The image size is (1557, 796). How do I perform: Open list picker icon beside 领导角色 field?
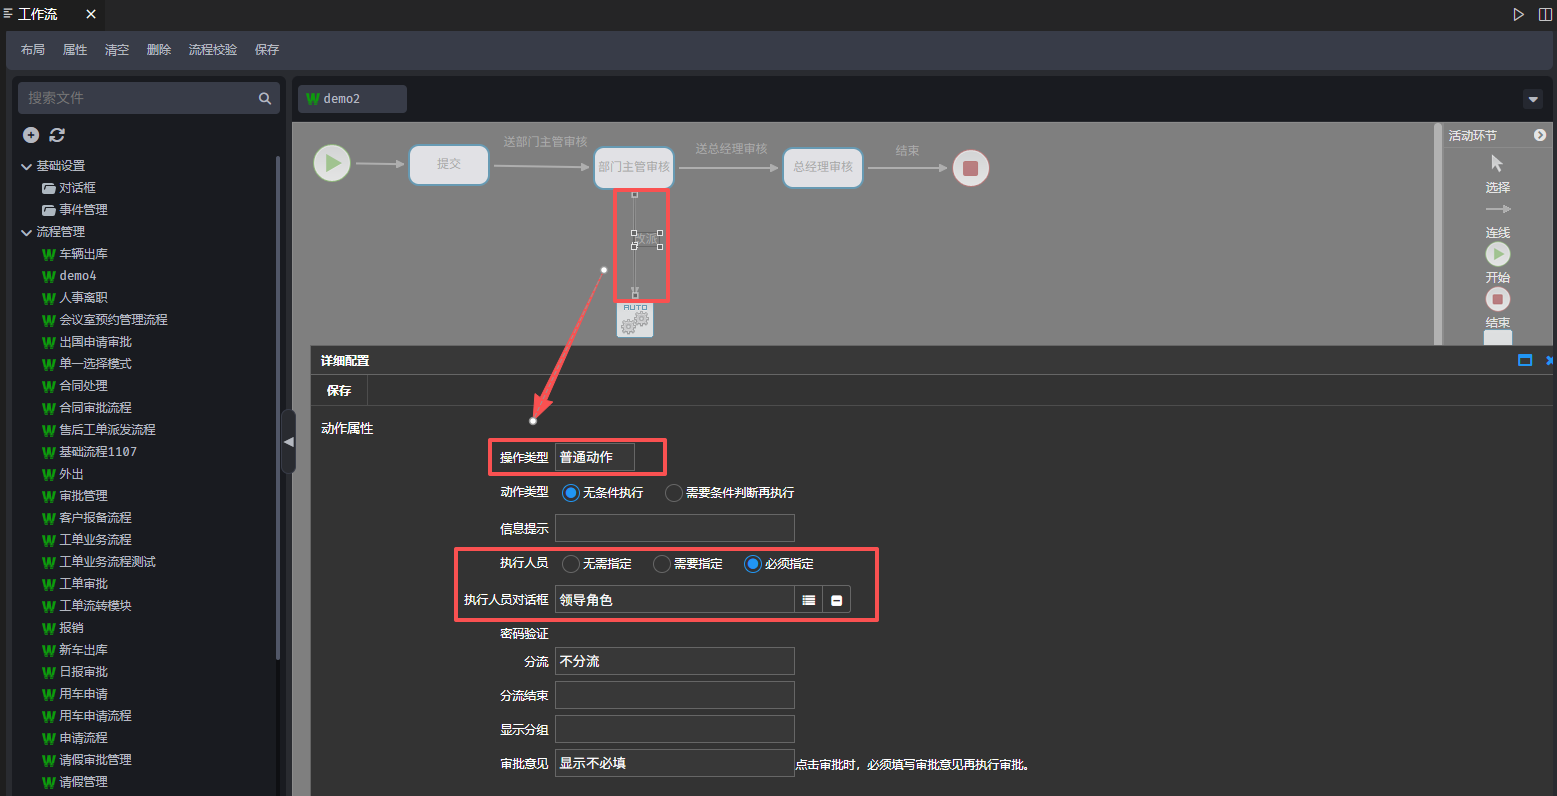coord(809,600)
